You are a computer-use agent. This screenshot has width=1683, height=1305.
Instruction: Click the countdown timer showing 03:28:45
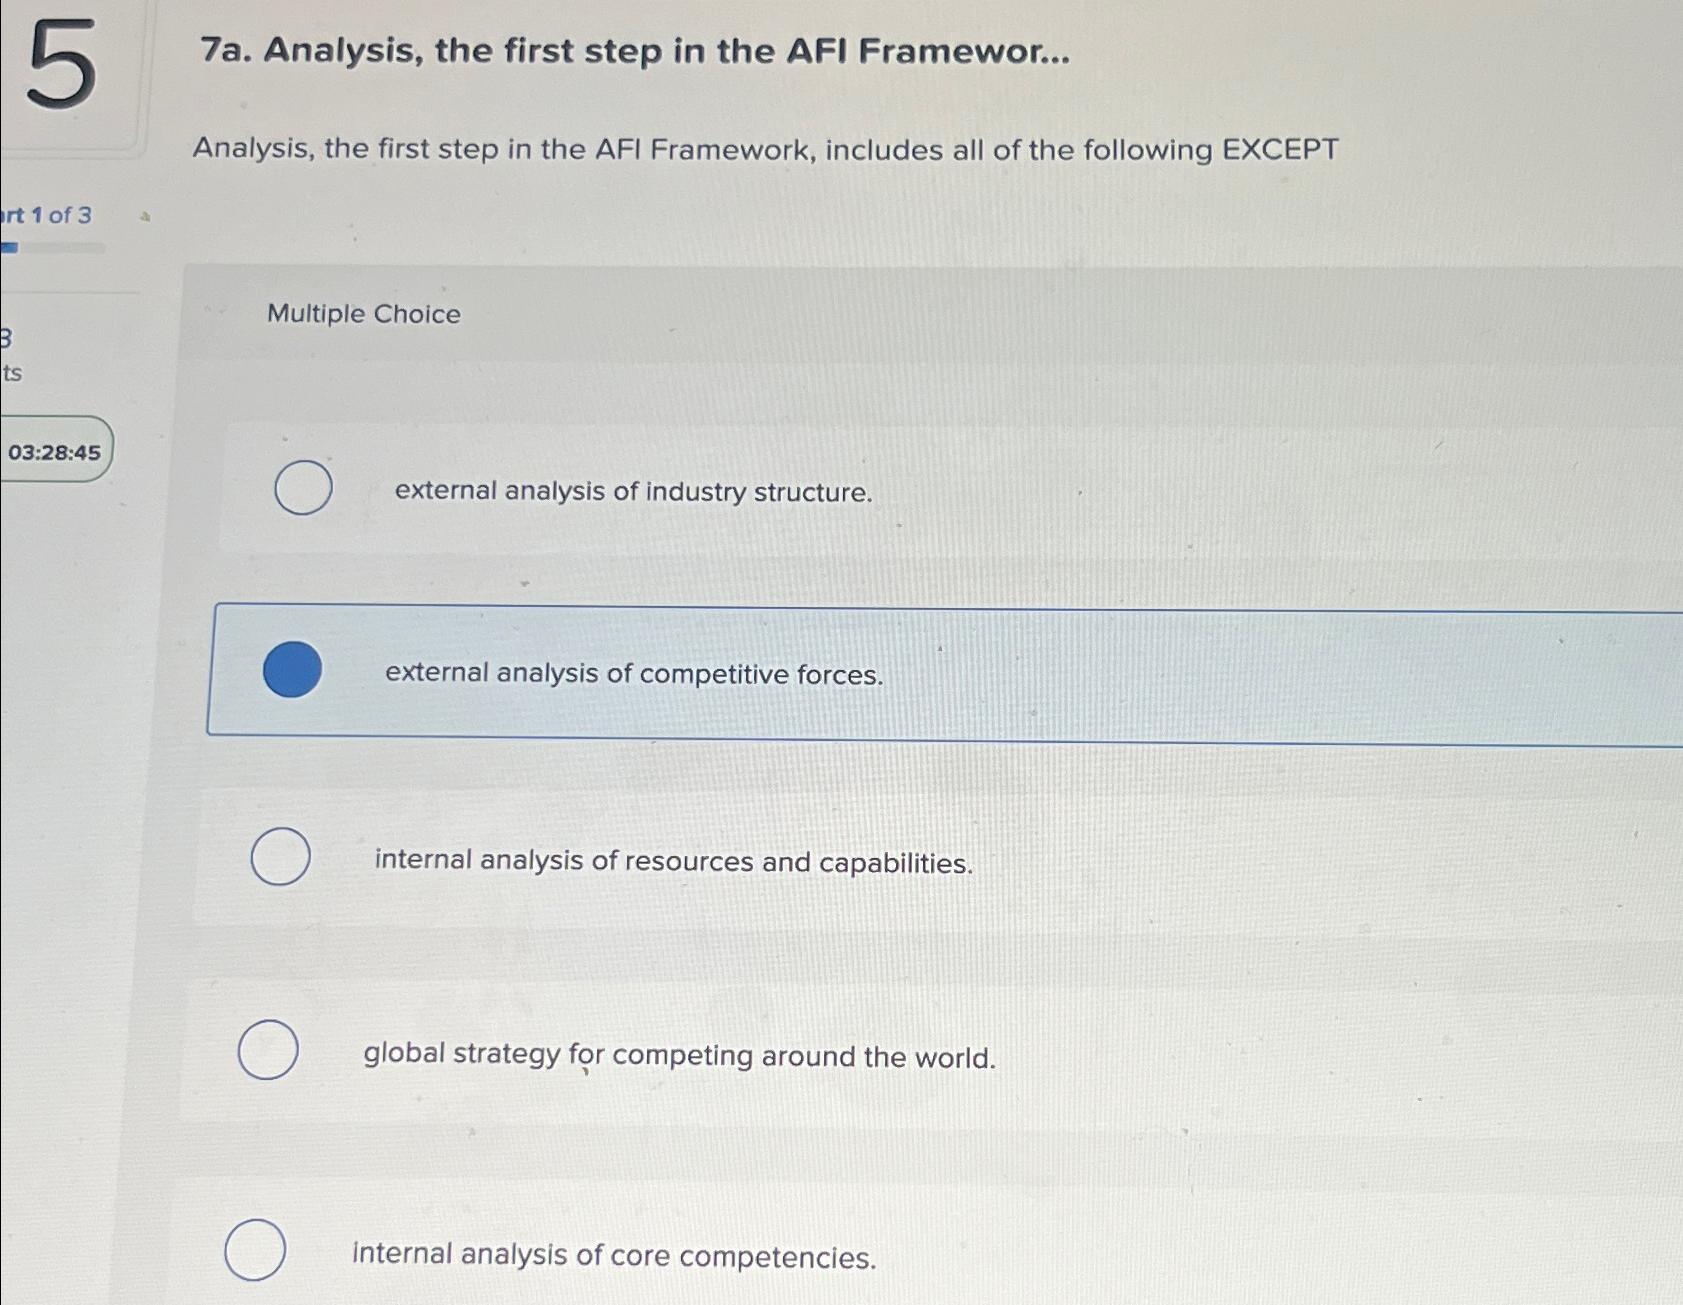point(52,452)
